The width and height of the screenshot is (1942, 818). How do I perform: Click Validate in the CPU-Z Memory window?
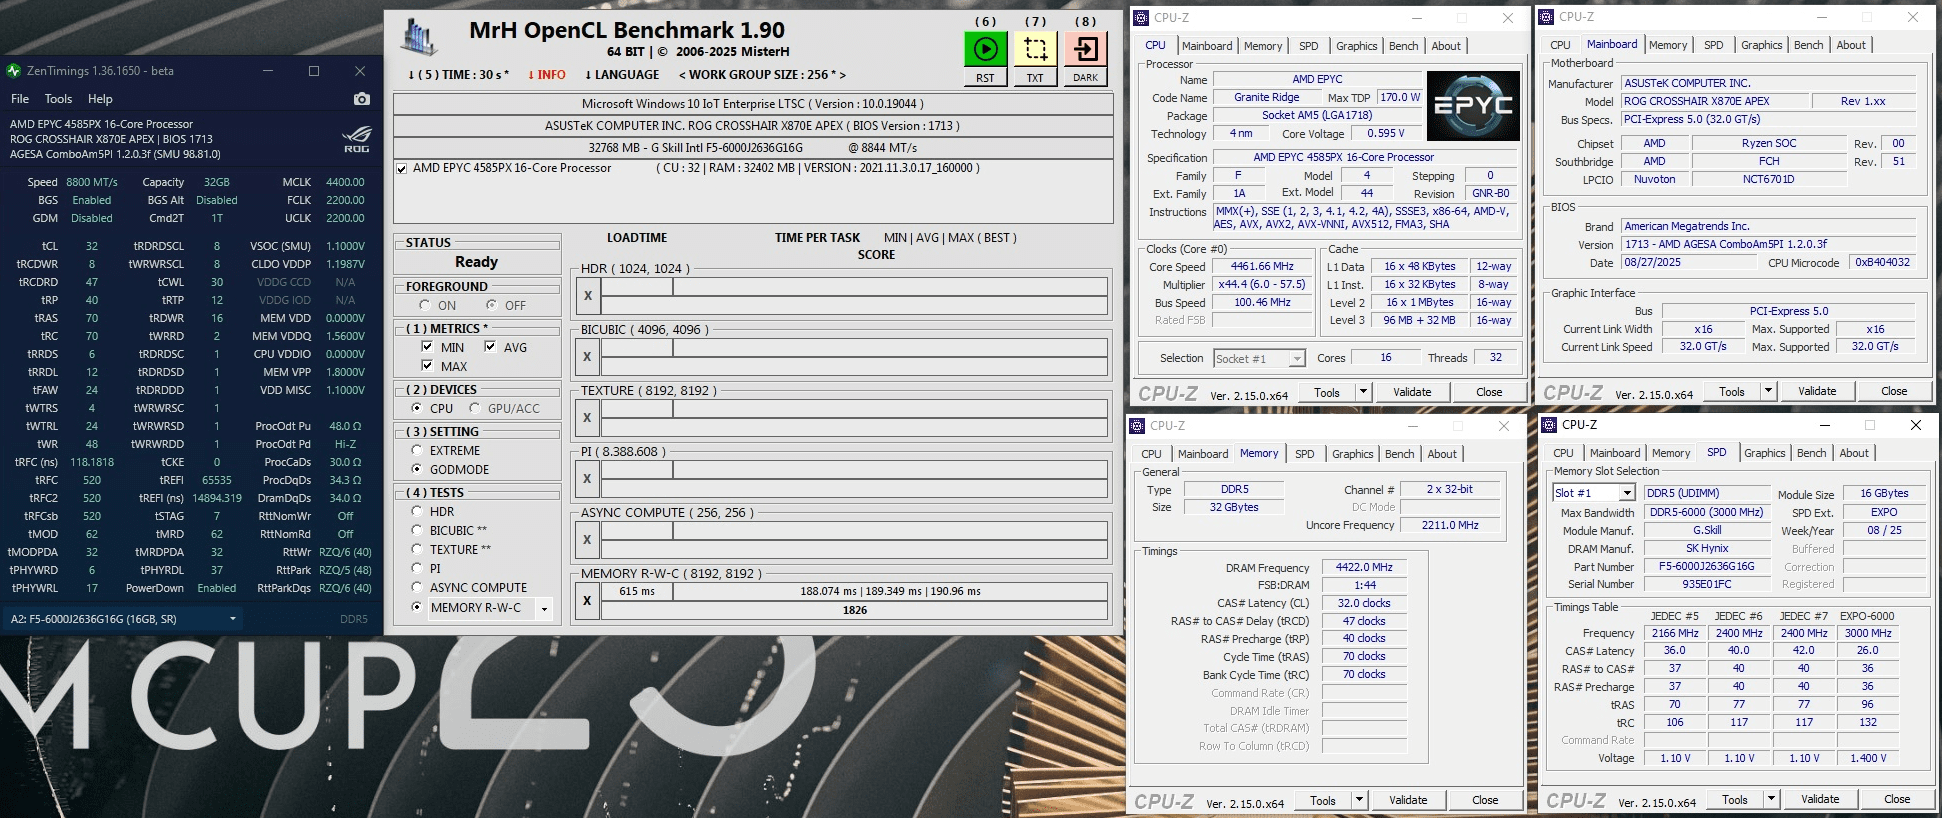pyautogui.click(x=1408, y=800)
